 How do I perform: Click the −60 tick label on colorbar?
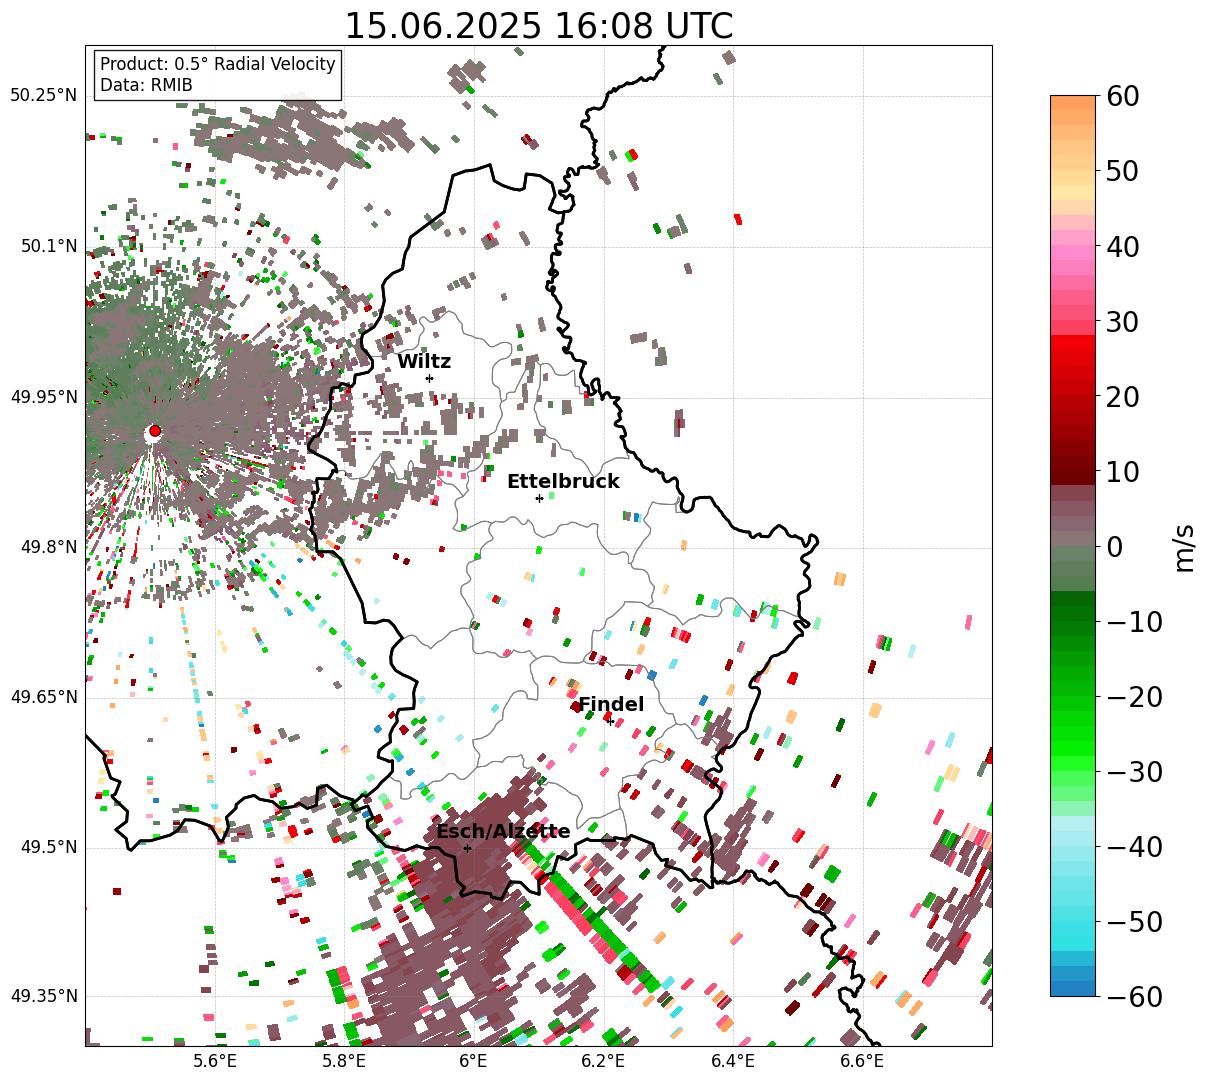point(1134,996)
